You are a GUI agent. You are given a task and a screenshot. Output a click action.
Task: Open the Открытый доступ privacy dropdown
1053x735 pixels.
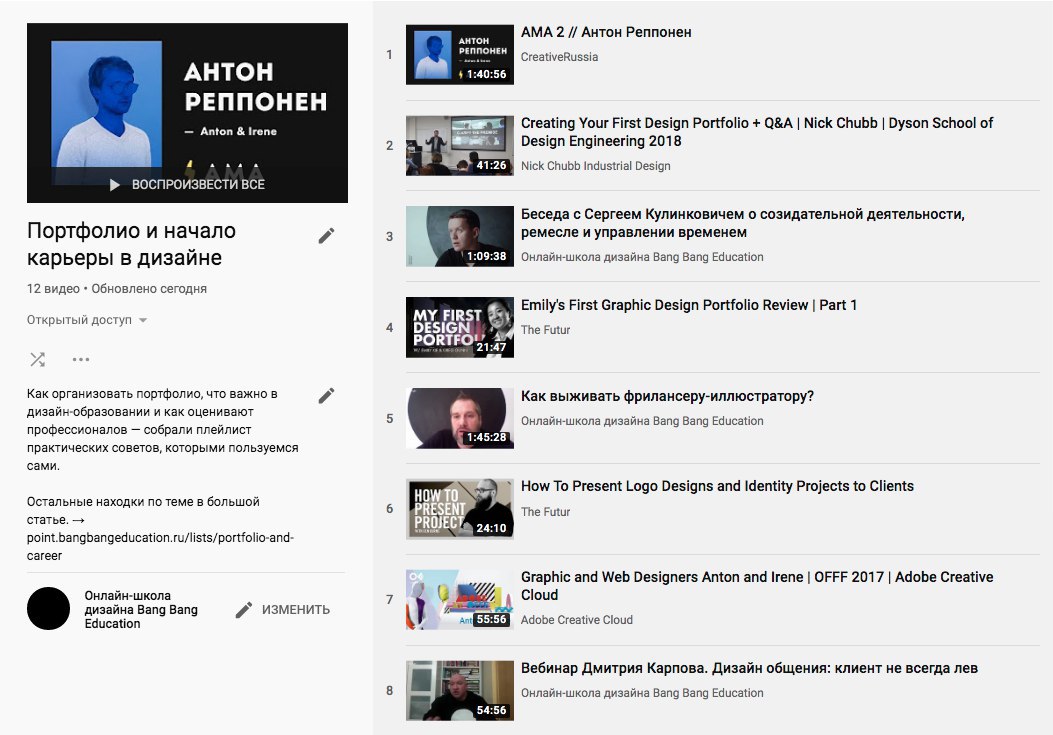pyautogui.click(x=87, y=320)
